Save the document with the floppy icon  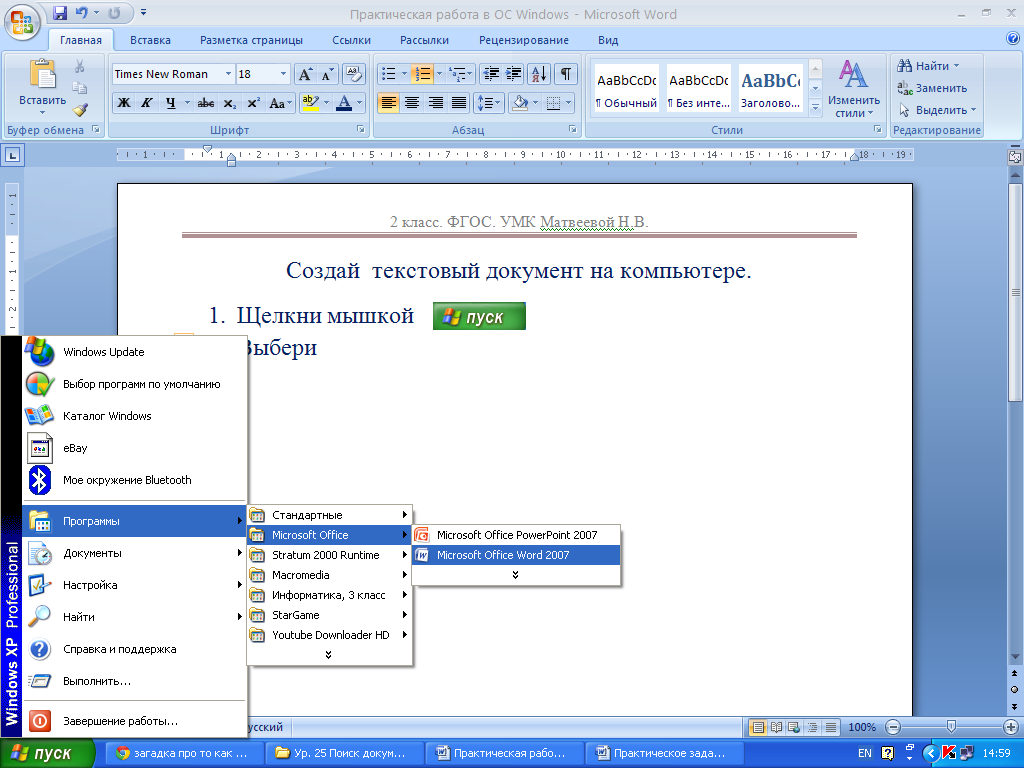click(60, 12)
